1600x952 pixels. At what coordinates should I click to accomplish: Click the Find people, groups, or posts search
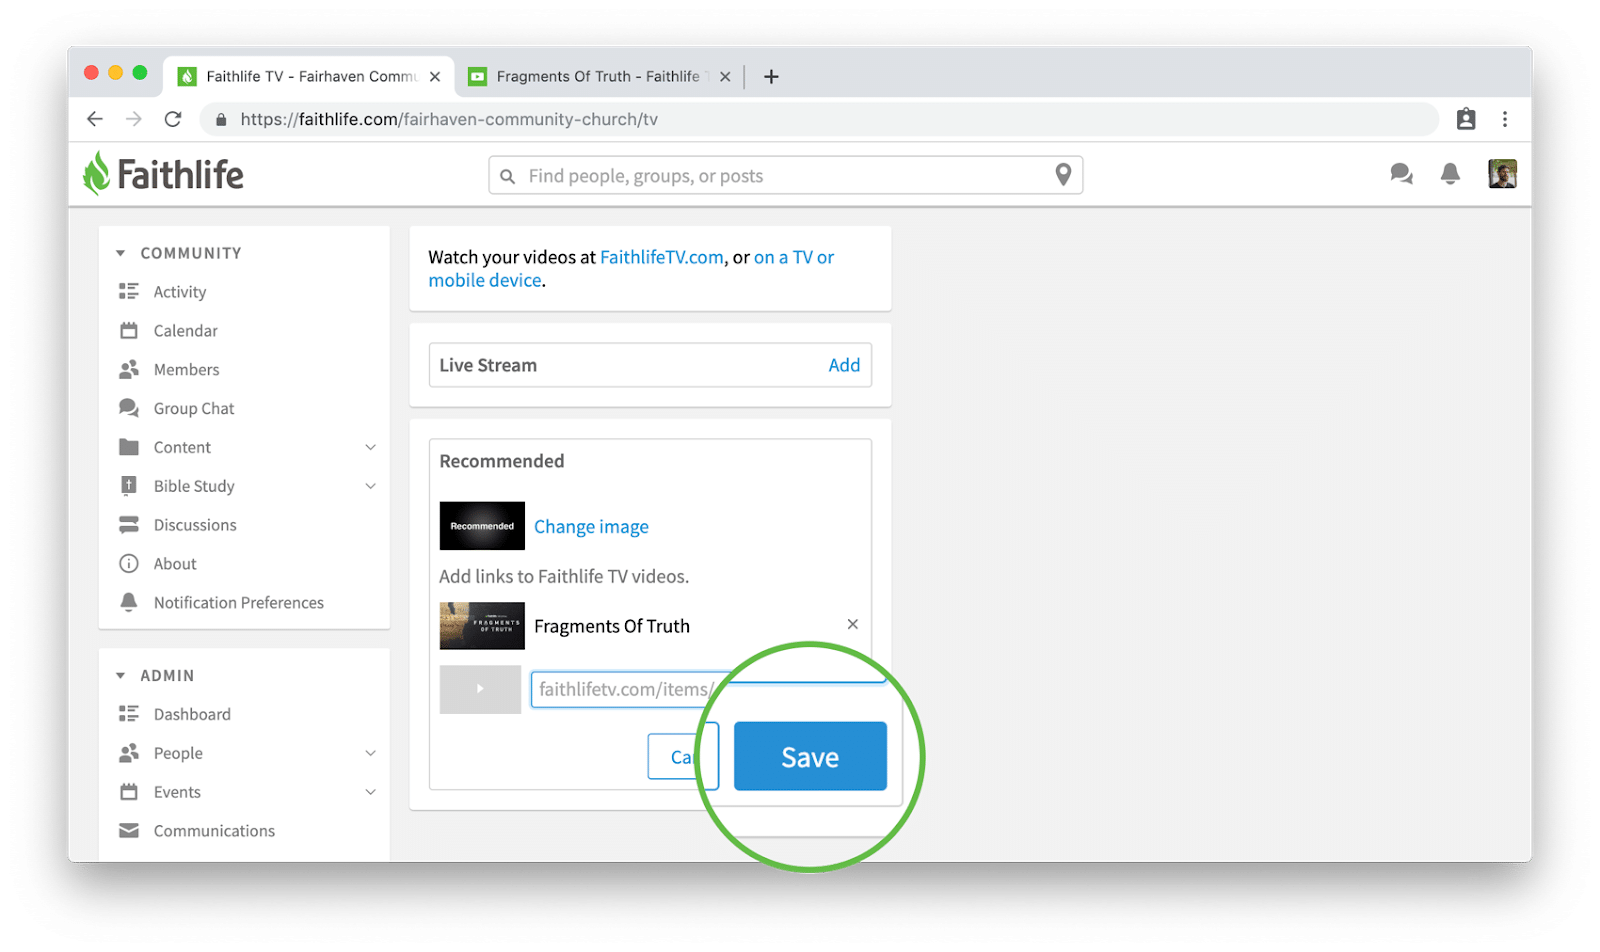(x=785, y=175)
